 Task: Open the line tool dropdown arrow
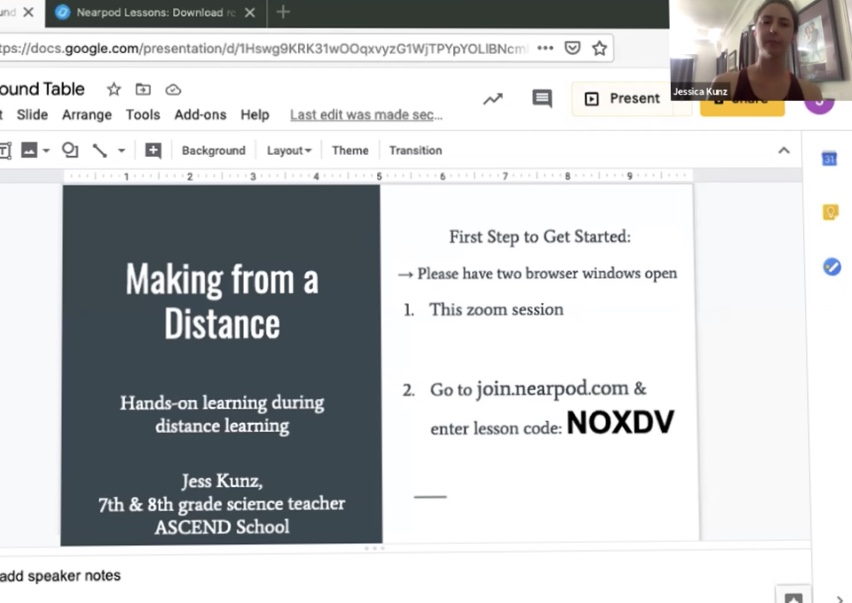click(121, 150)
